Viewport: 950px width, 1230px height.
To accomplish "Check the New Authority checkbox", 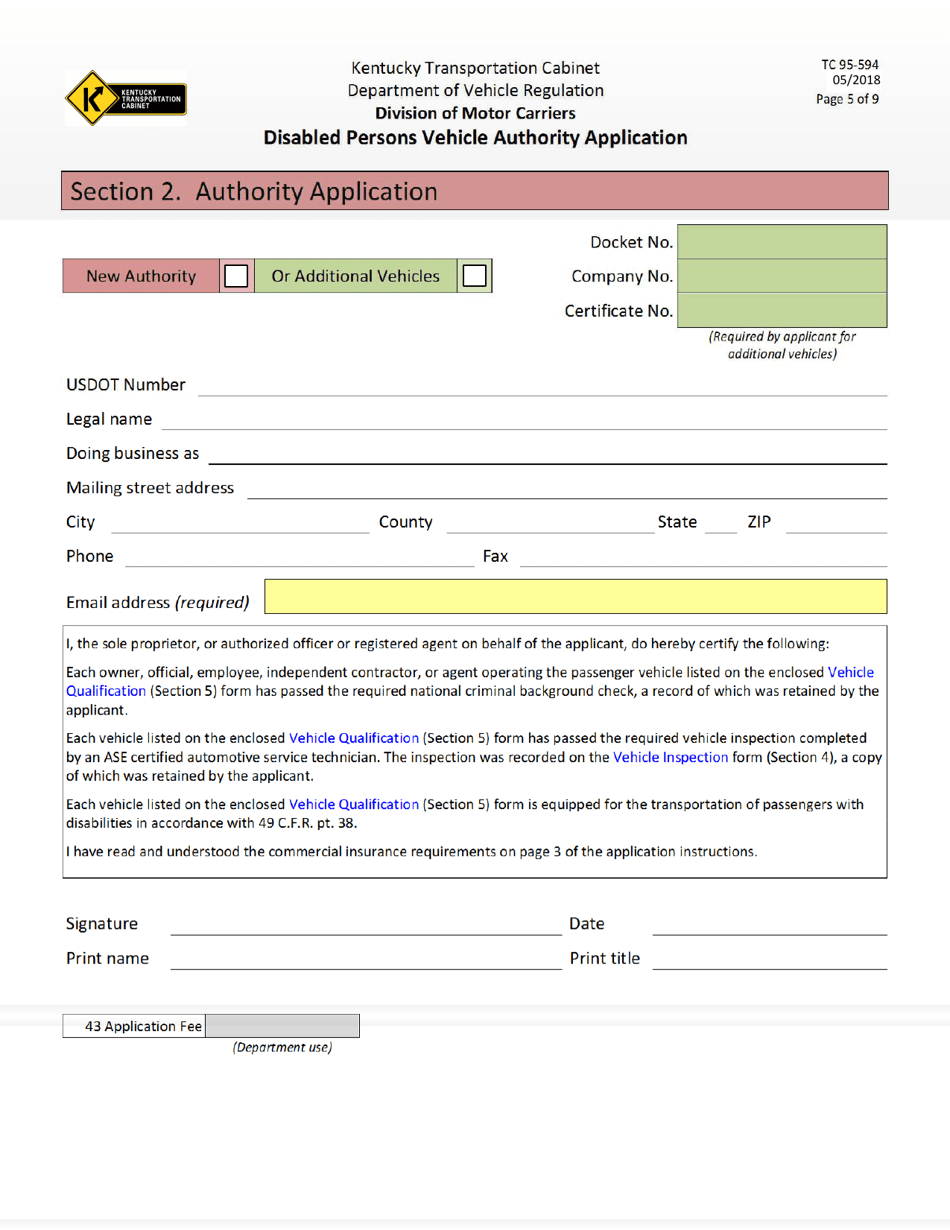I will click(x=236, y=276).
